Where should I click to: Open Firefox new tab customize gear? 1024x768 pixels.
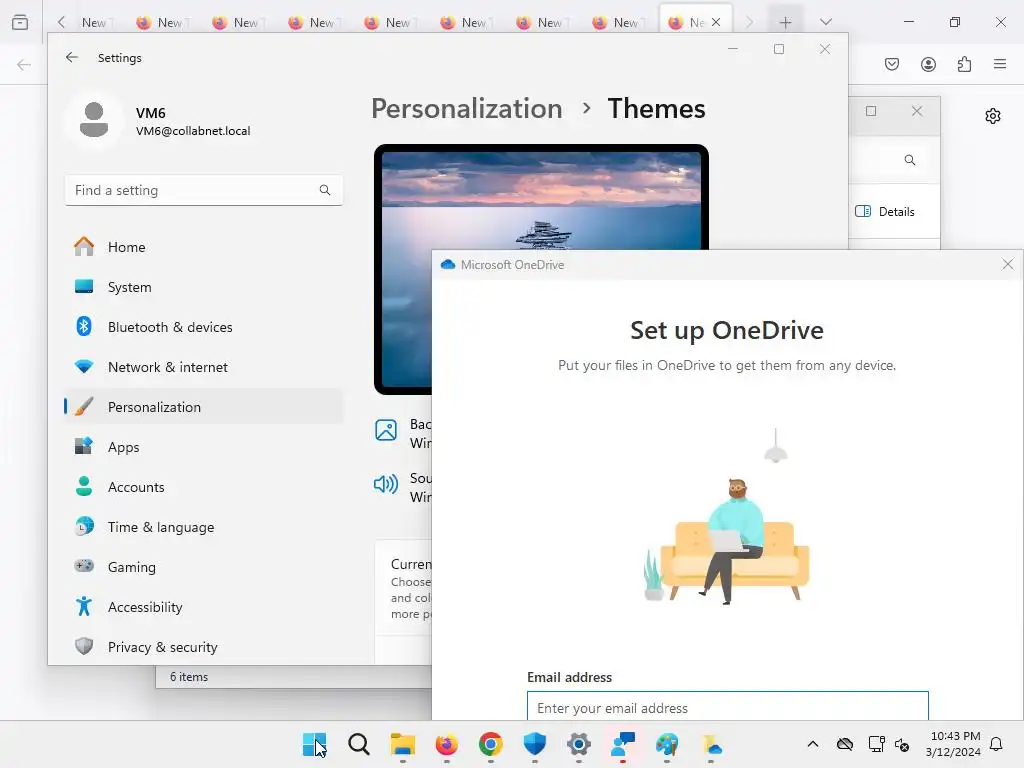pyautogui.click(x=993, y=116)
